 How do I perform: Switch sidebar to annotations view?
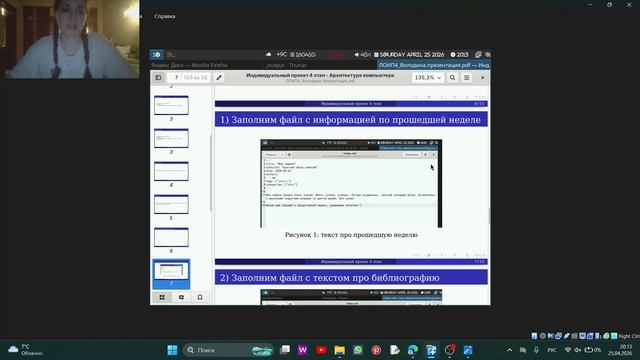point(181,297)
